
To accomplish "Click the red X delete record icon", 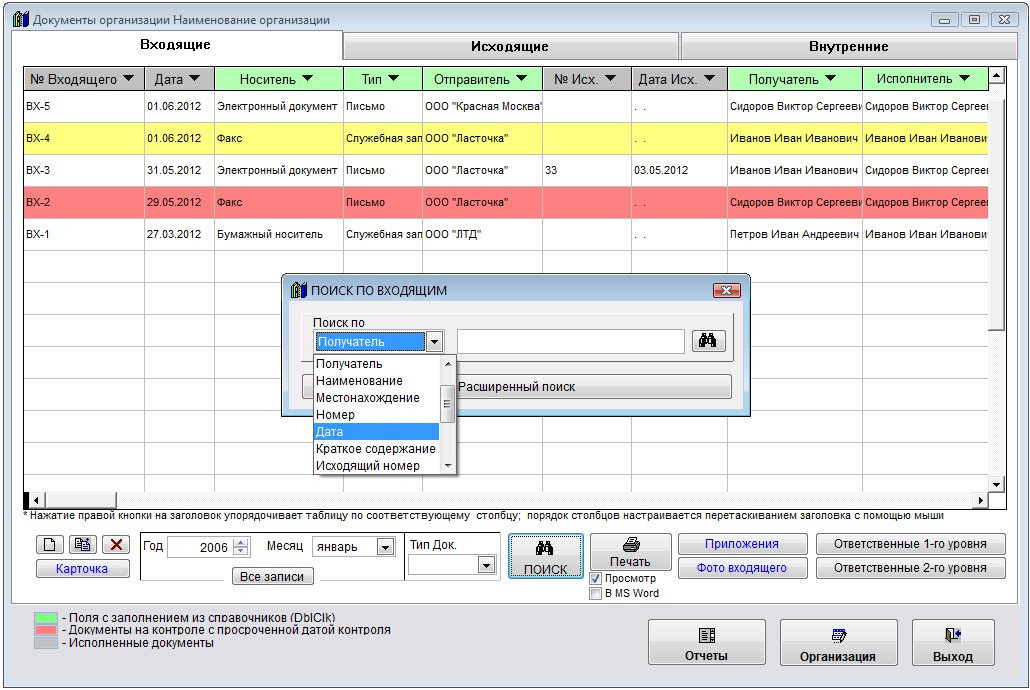I will [117, 545].
